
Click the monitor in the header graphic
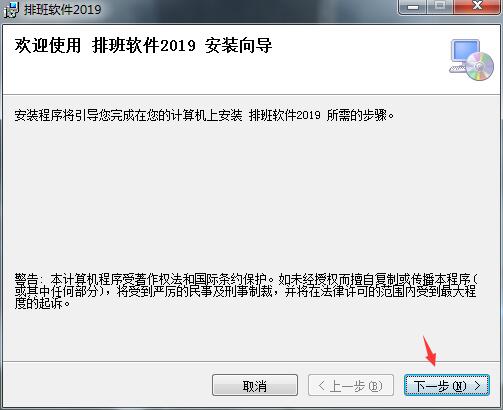tap(464, 53)
